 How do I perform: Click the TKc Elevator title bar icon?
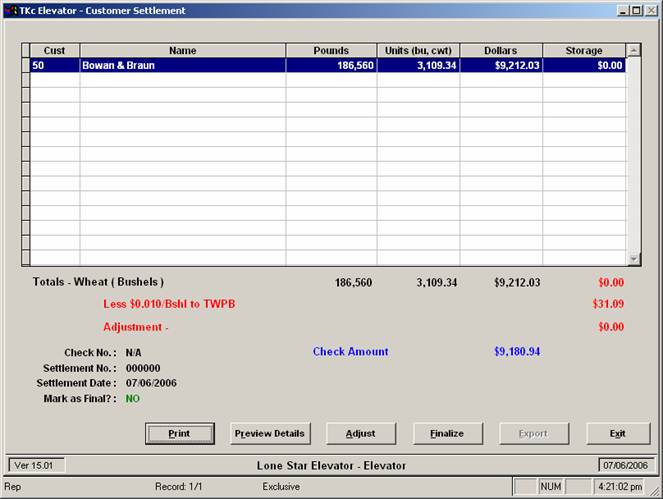tap(10, 10)
